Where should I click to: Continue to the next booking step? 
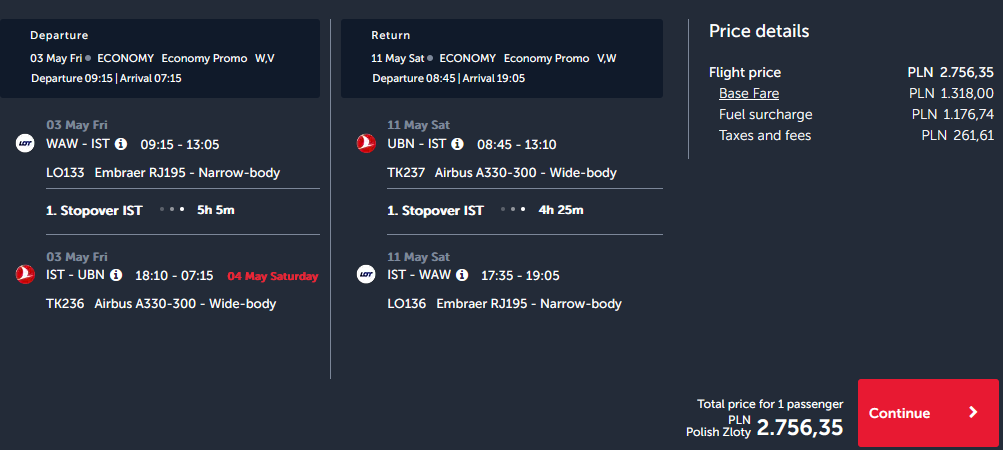(928, 413)
